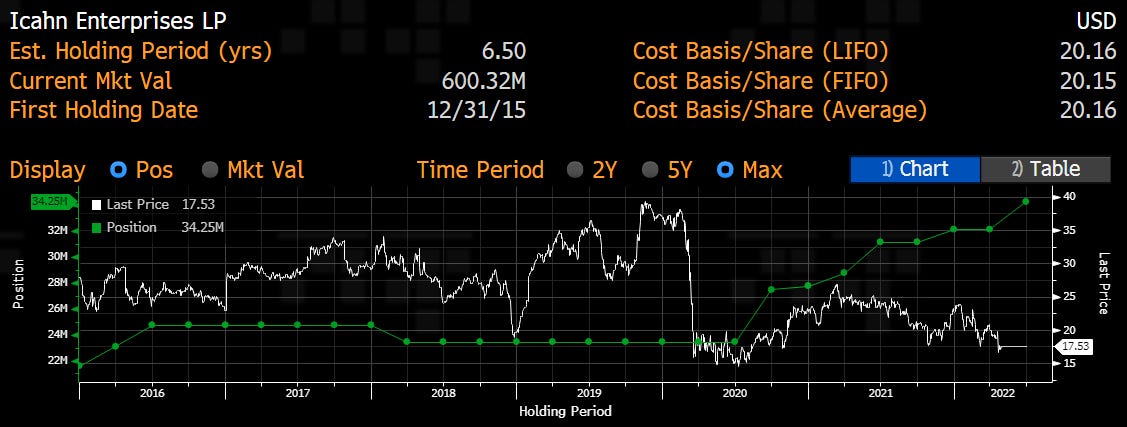Click the 12/31/15 first holding date
This screenshot has width=1127, height=427.
pyautogui.click(x=477, y=111)
